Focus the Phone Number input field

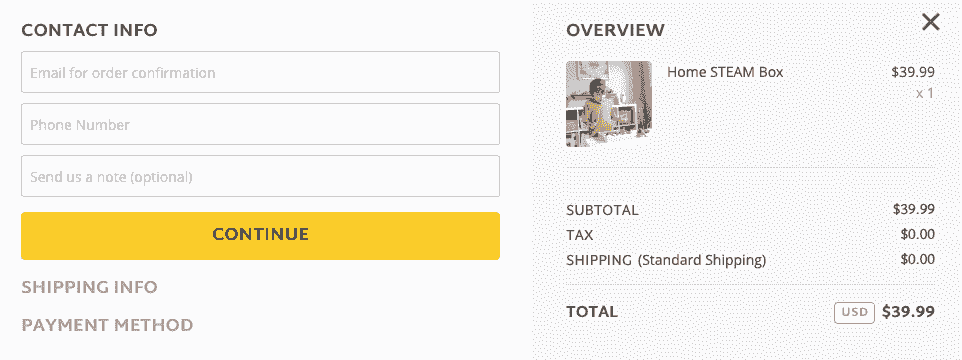pyautogui.click(x=260, y=124)
